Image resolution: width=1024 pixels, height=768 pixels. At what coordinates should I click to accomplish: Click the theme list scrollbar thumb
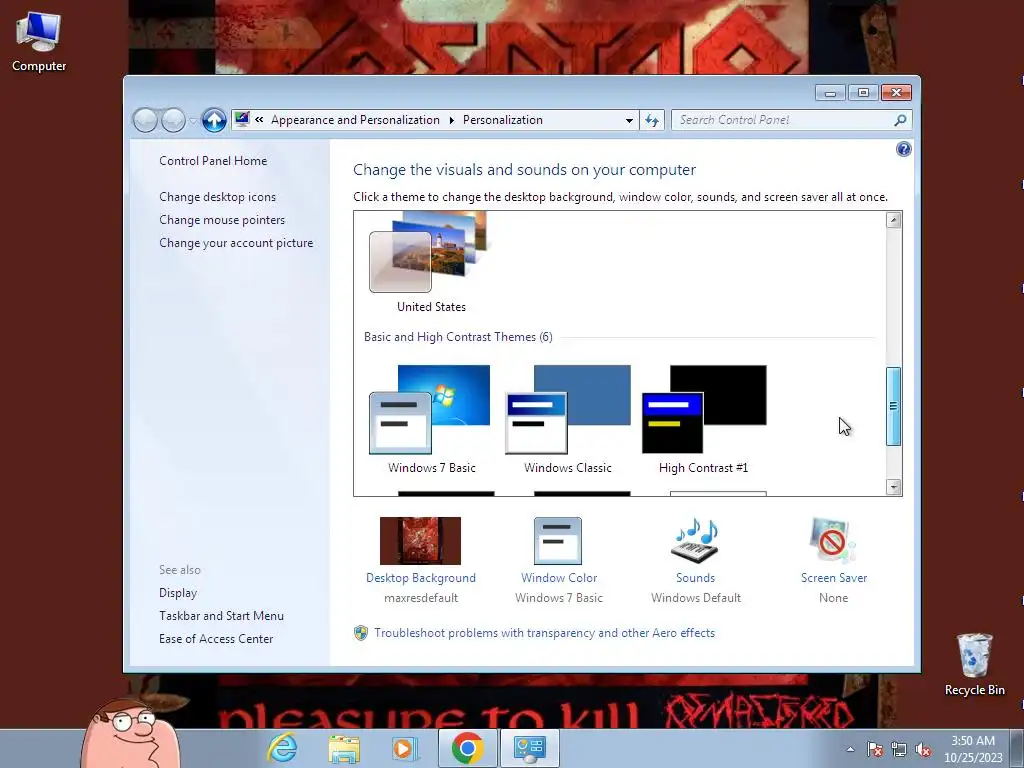893,406
